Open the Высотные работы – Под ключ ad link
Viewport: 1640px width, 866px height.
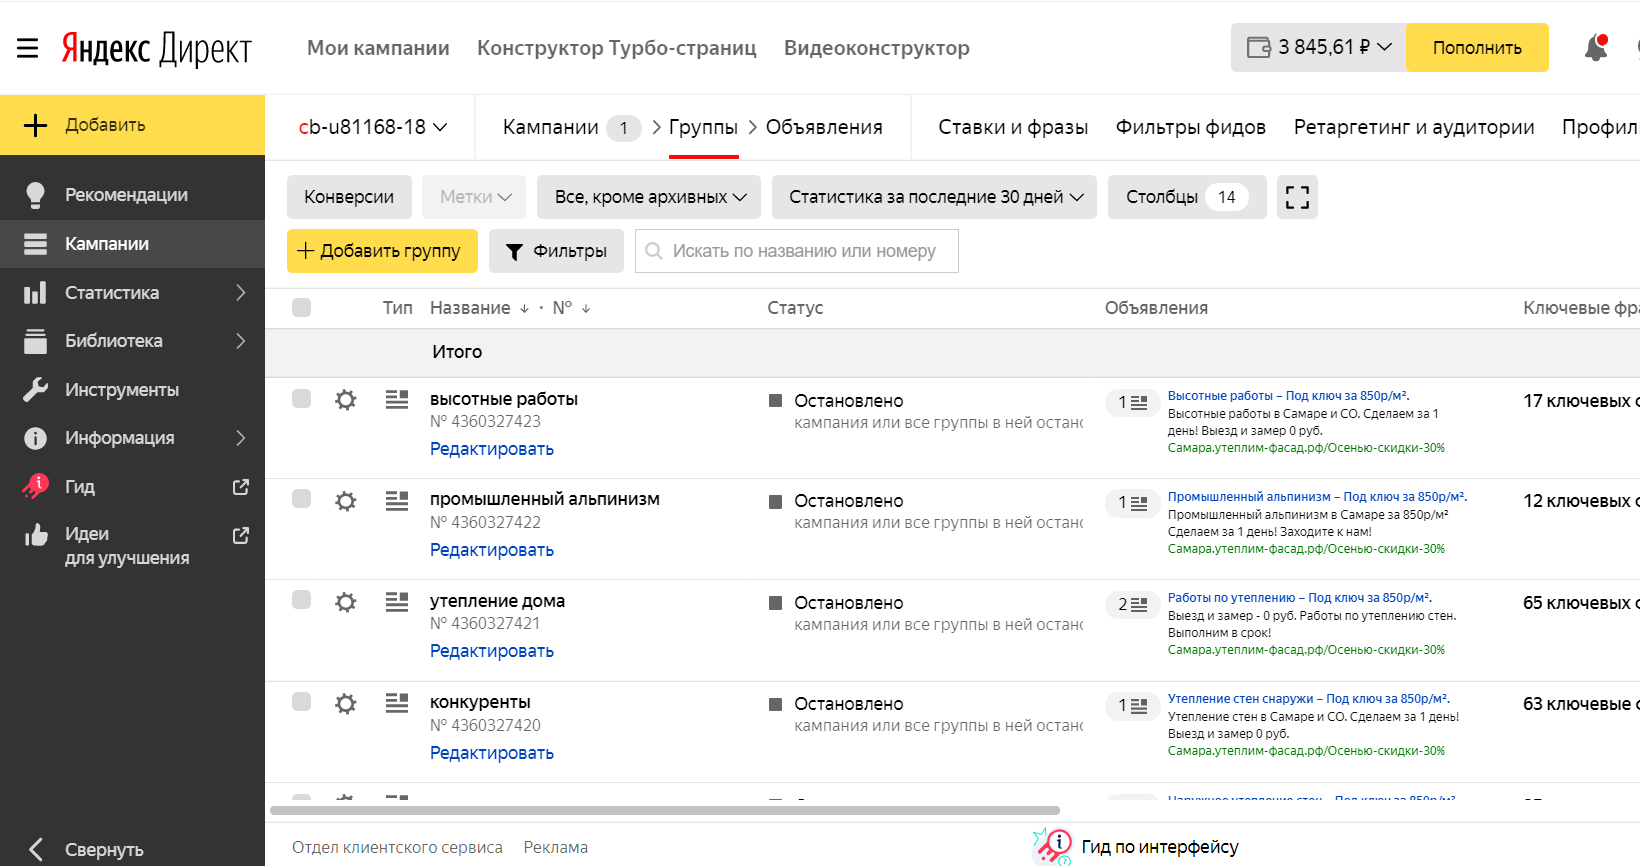[1288, 396]
